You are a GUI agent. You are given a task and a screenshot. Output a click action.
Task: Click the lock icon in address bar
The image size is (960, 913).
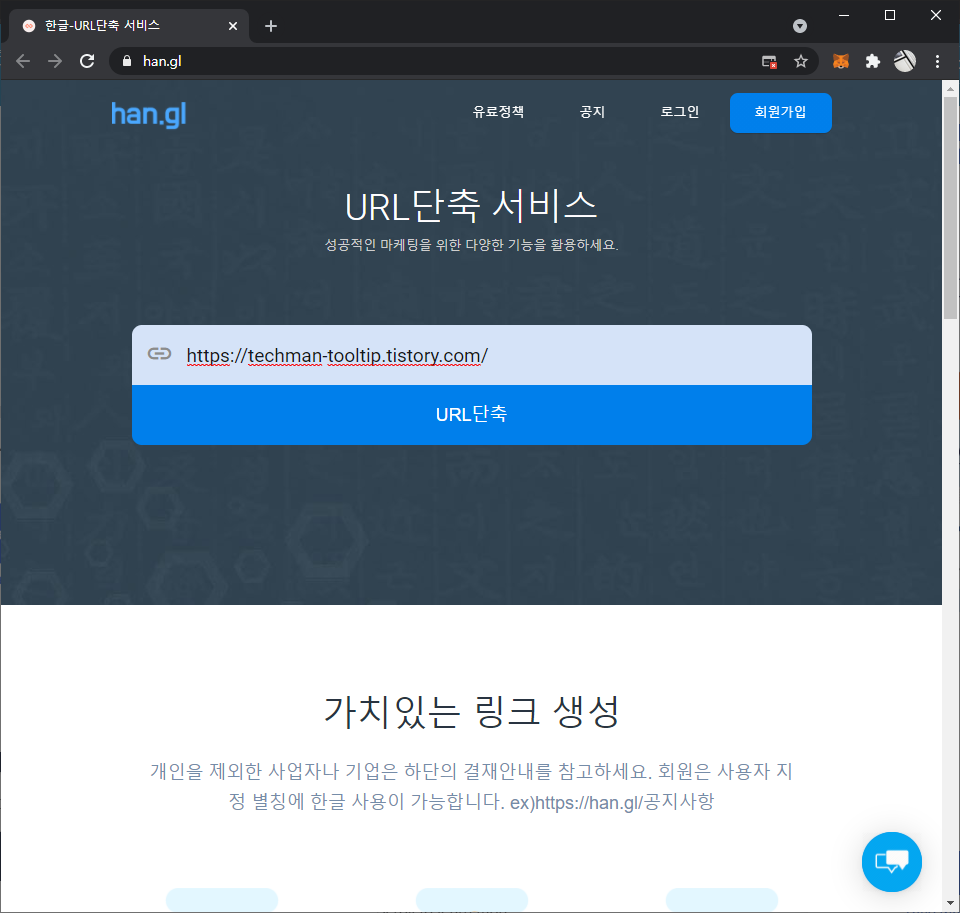tap(127, 61)
